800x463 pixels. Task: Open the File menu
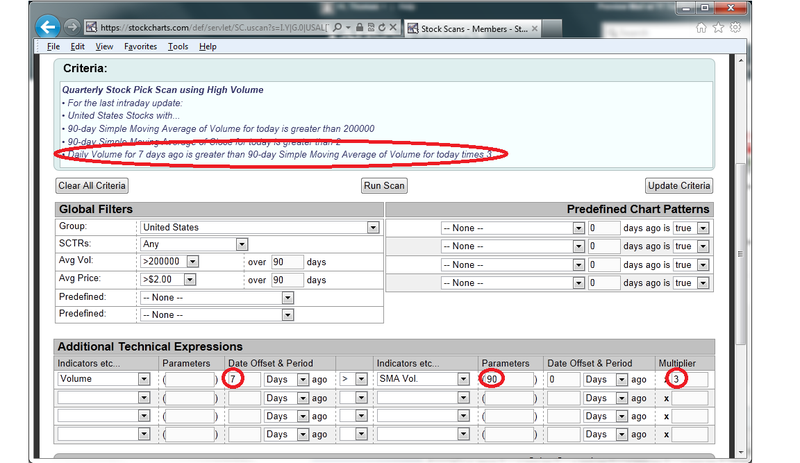tap(53, 46)
